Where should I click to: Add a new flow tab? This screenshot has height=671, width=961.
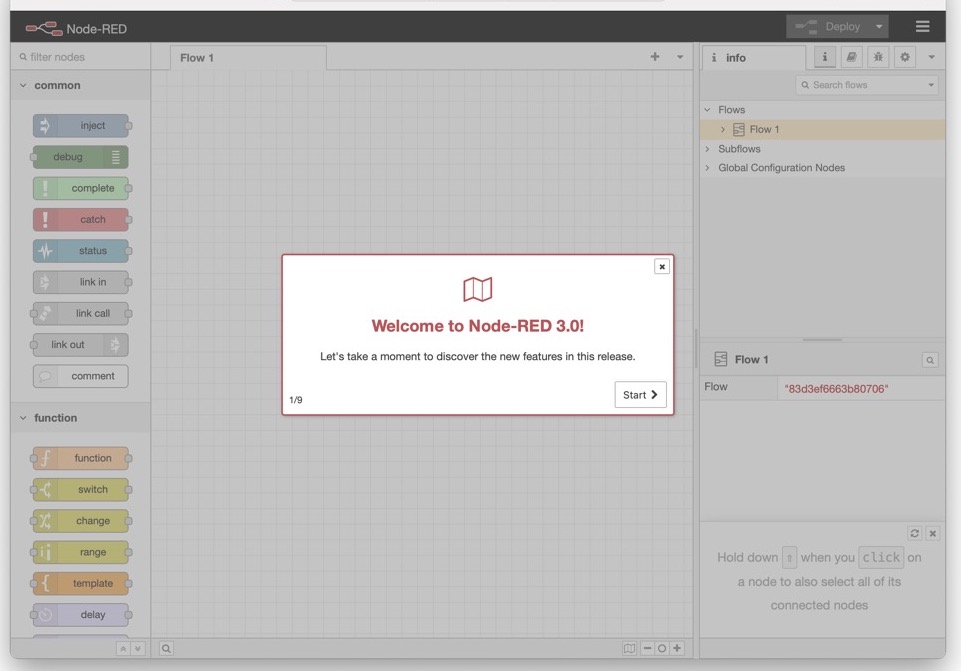655,57
